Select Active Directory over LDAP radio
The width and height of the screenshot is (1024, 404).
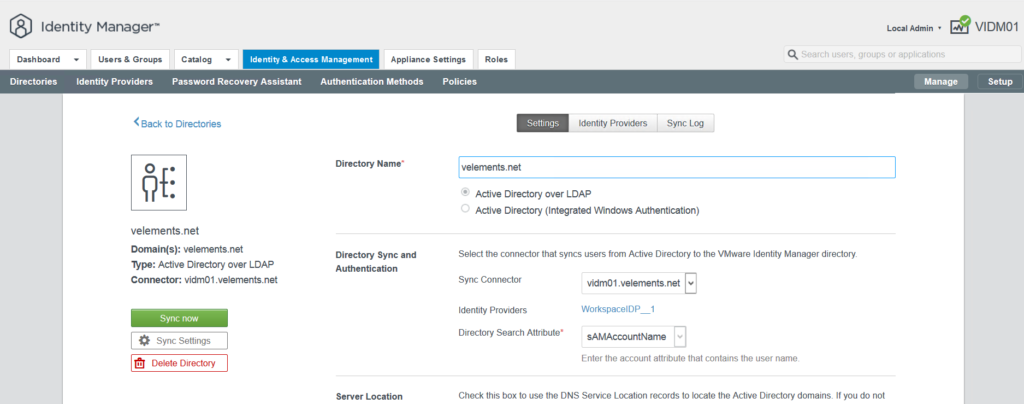[465, 193]
